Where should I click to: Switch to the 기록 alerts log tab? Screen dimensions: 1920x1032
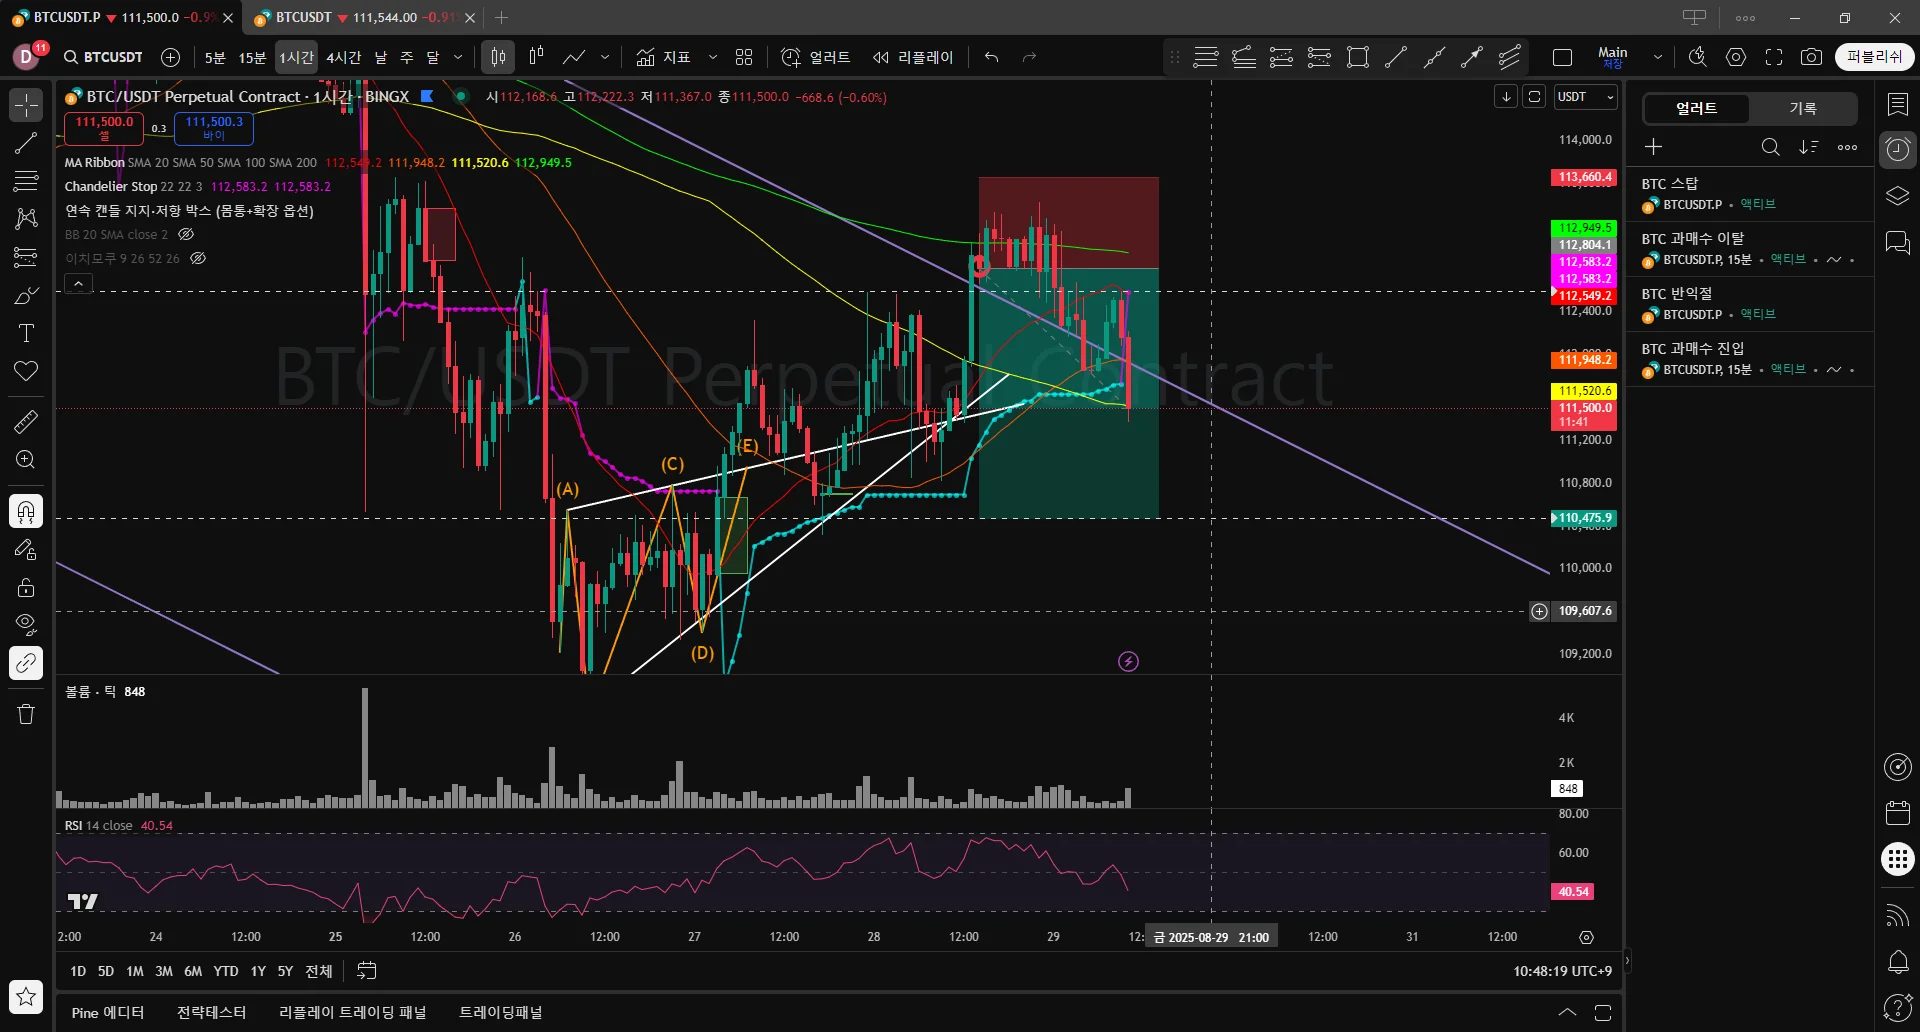pyautogui.click(x=1803, y=108)
